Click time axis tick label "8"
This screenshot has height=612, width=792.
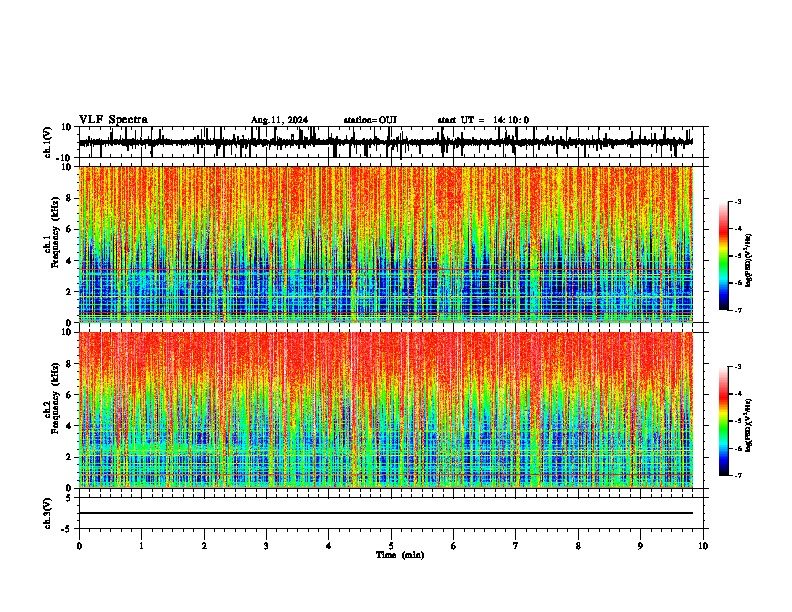tap(578, 546)
